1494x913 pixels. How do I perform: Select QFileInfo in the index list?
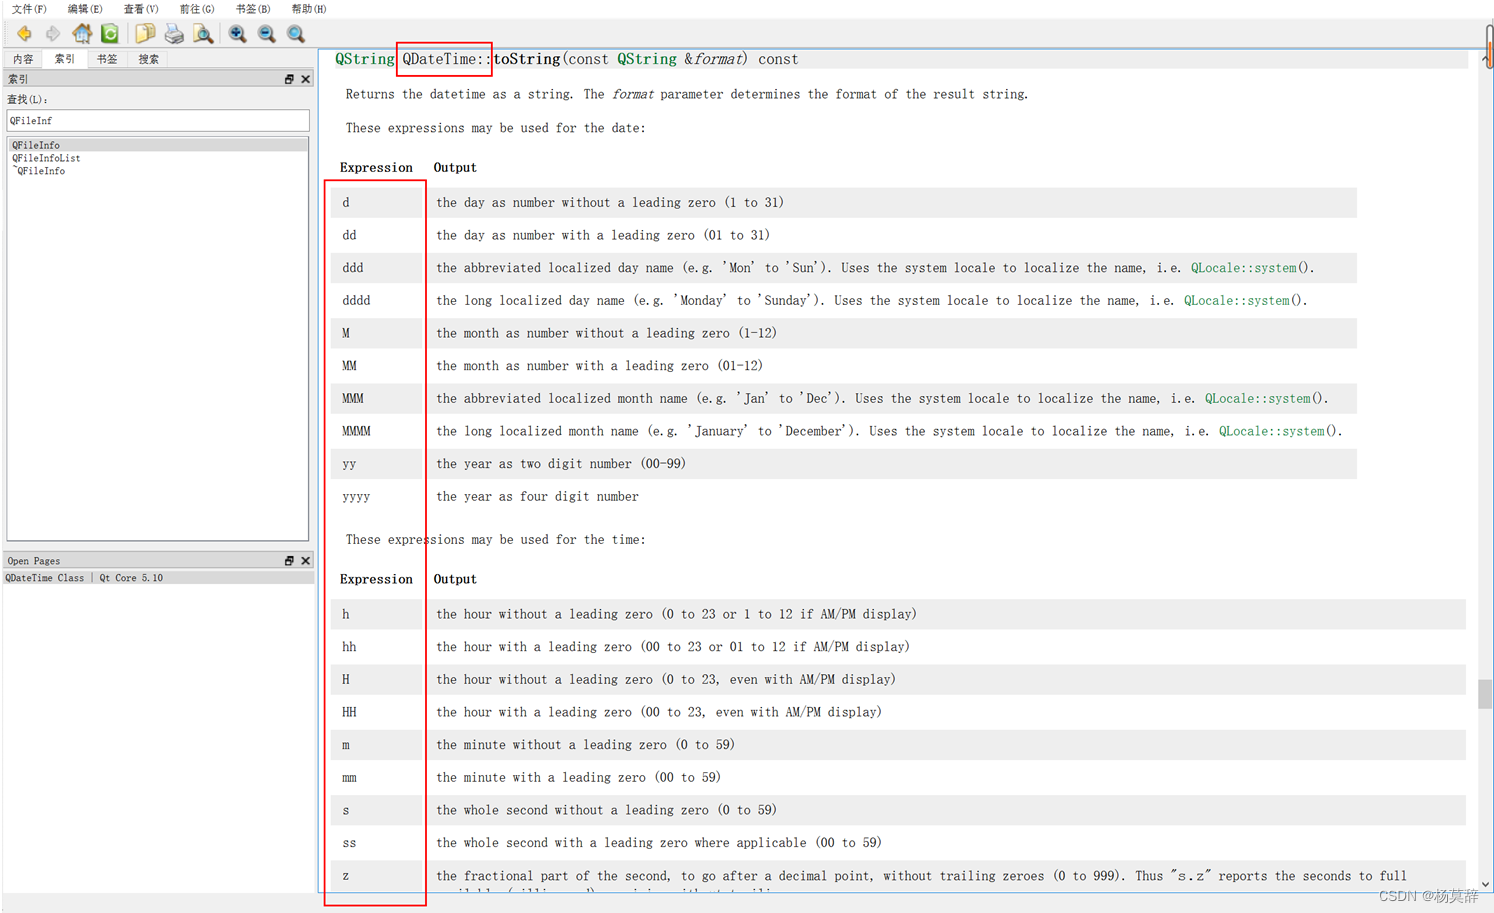click(158, 145)
